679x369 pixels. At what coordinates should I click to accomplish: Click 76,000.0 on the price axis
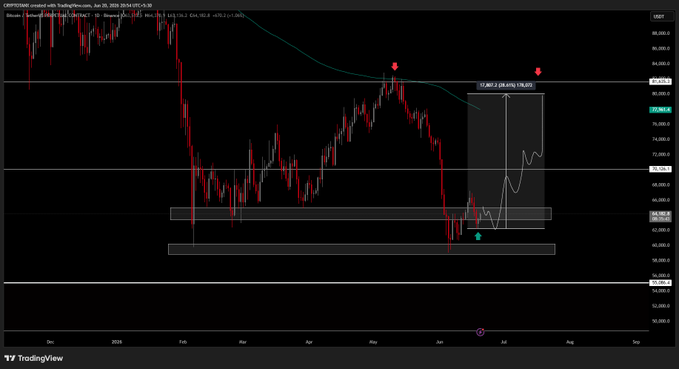(x=661, y=124)
